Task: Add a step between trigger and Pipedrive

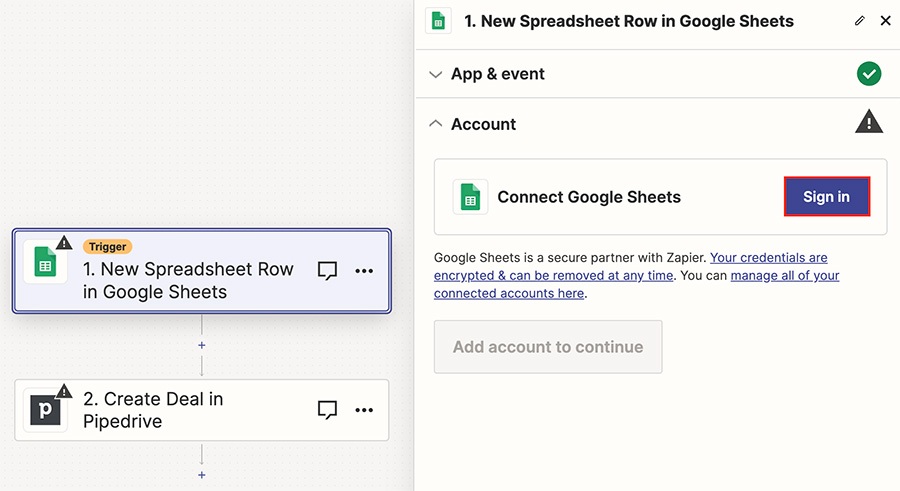Action: tap(201, 345)
